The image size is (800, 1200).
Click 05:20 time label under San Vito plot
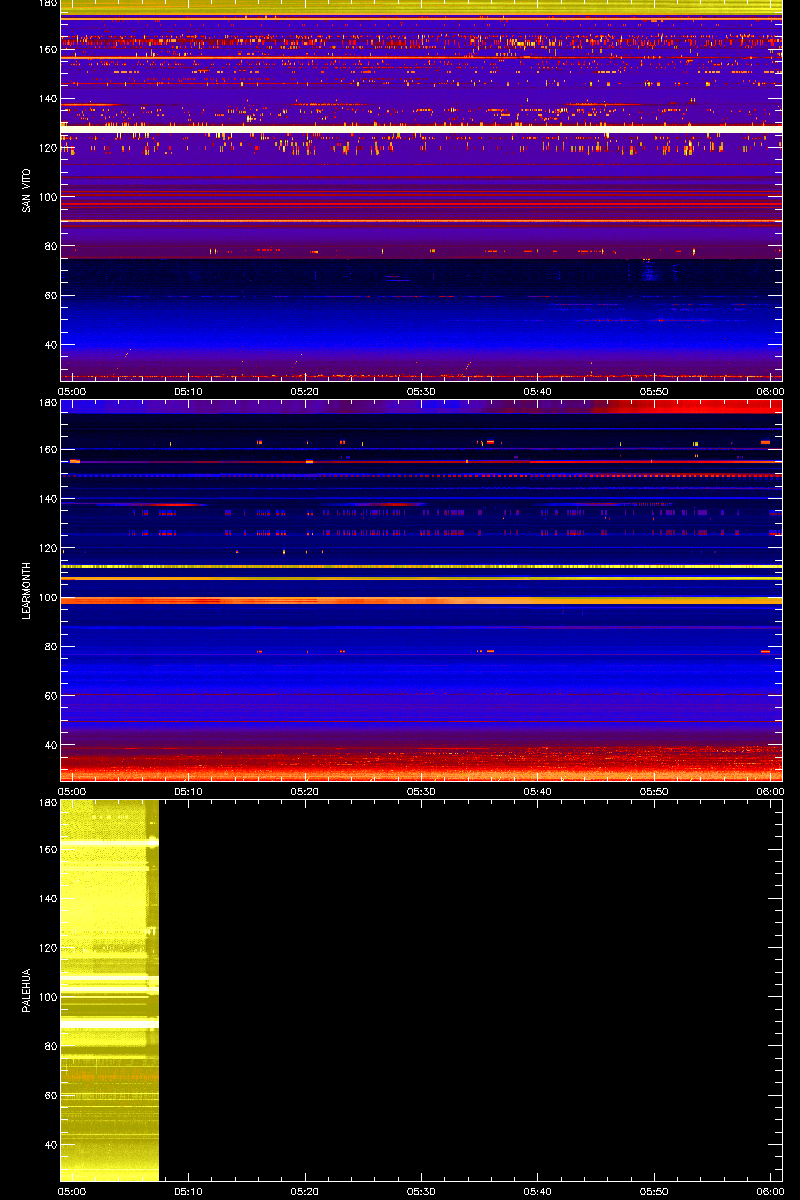tap(305, 392)
